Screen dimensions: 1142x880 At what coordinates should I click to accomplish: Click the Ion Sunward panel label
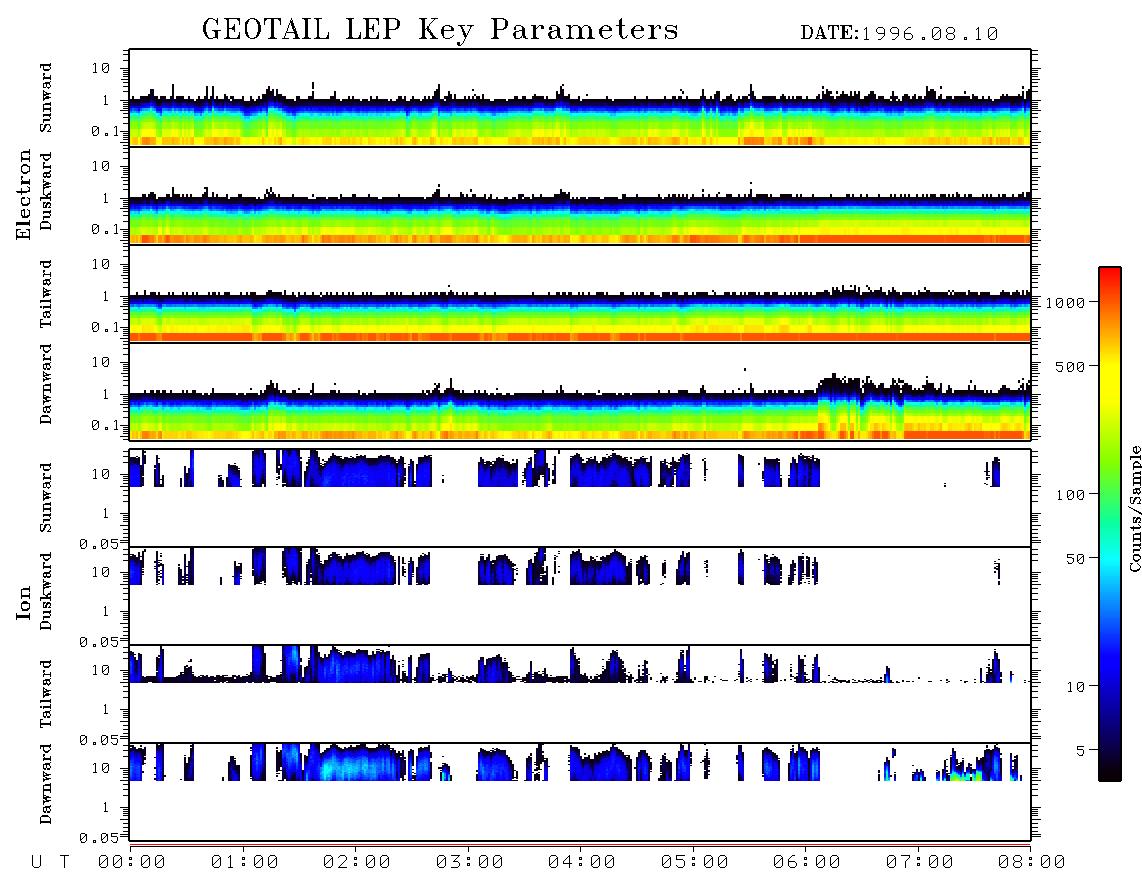(x=46, y=498)
